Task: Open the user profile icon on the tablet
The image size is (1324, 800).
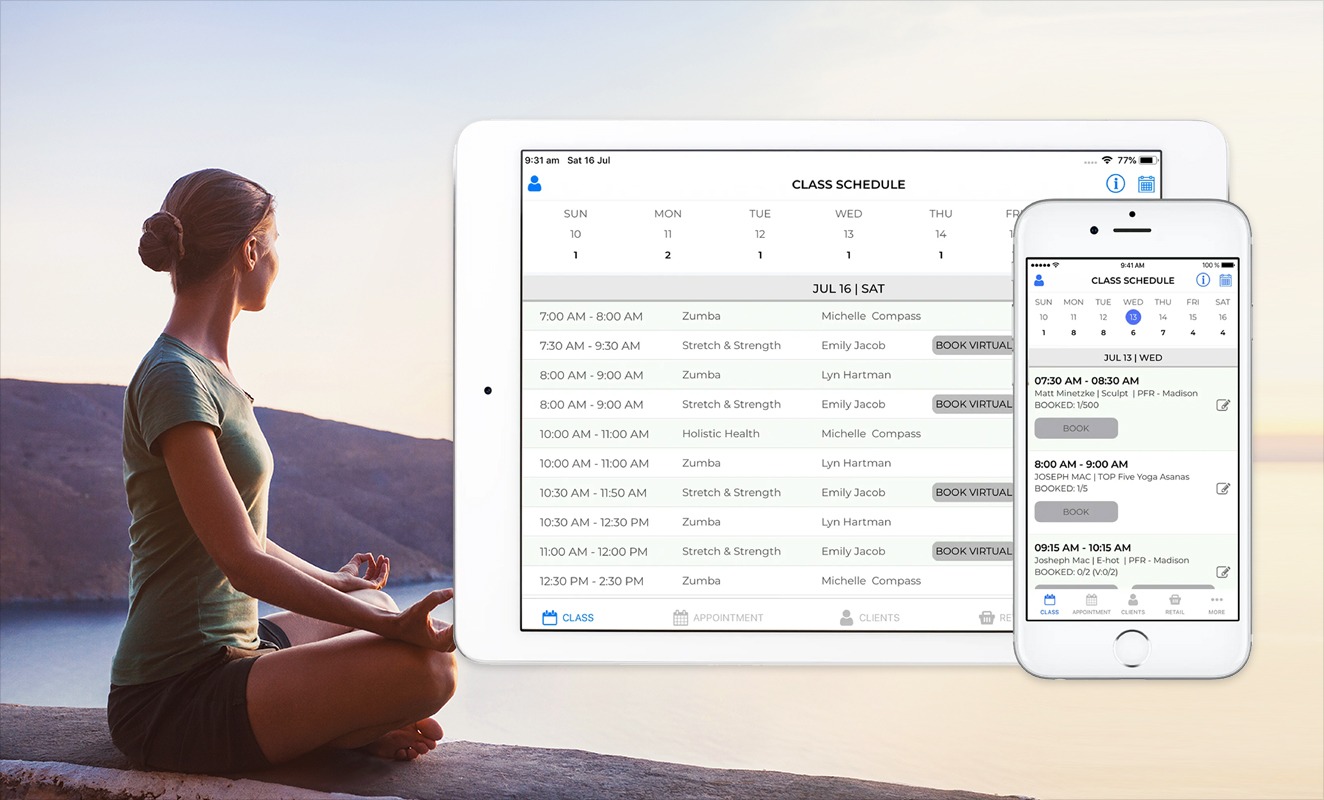Action: tap(535, 183)
